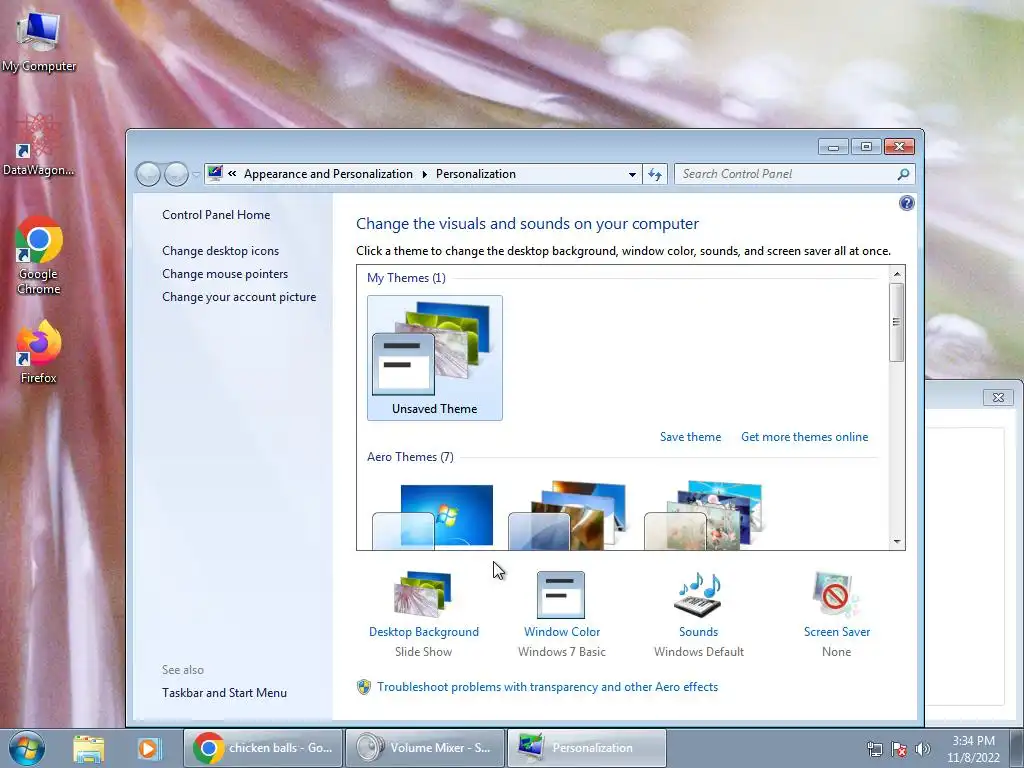This screenshot has height=768, width=1024.
Task: Select the Characters Aero theme thumbnail
Action: [x=705, y=516]
